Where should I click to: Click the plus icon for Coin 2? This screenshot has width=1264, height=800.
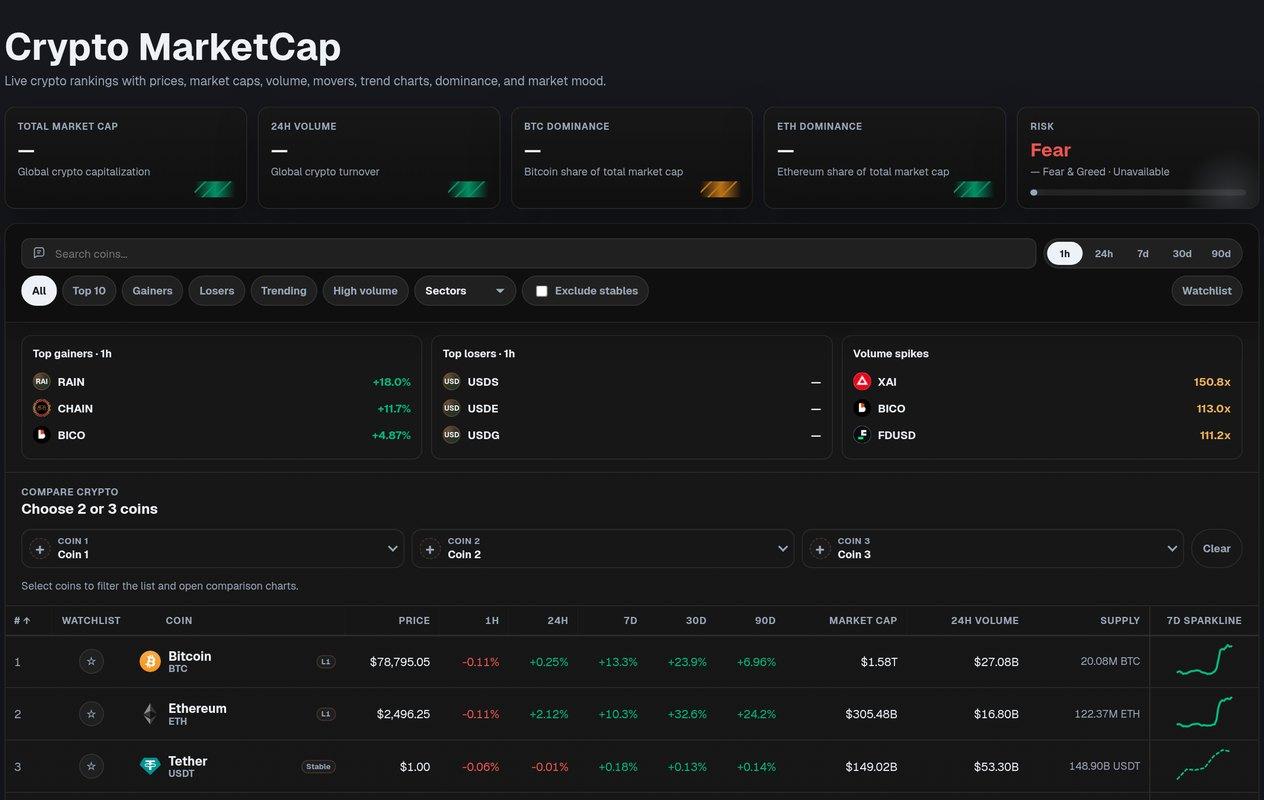[430, 549]
